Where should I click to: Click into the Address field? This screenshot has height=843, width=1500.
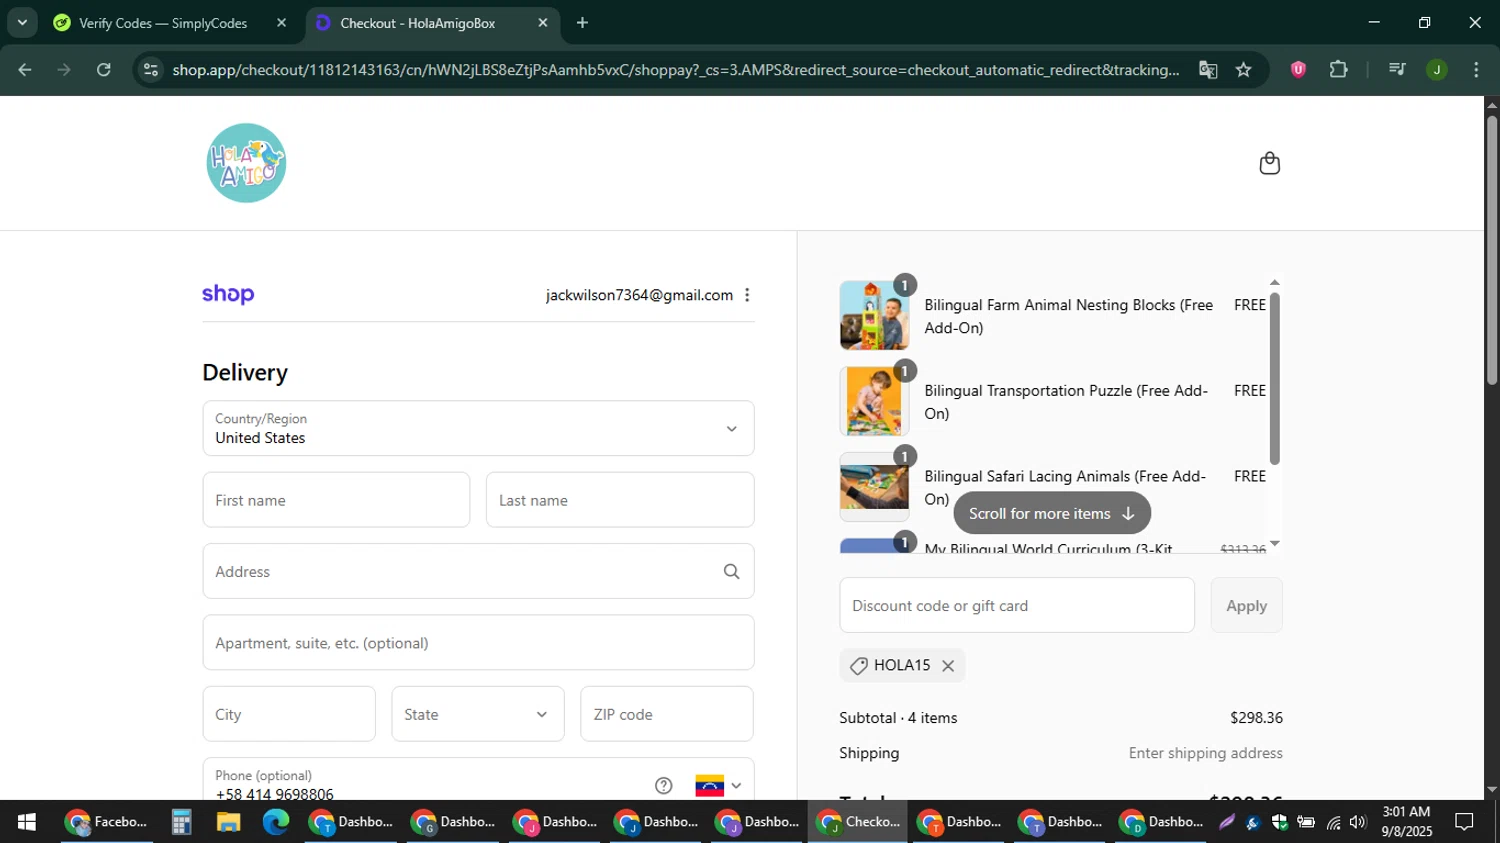tap(478, 571)
